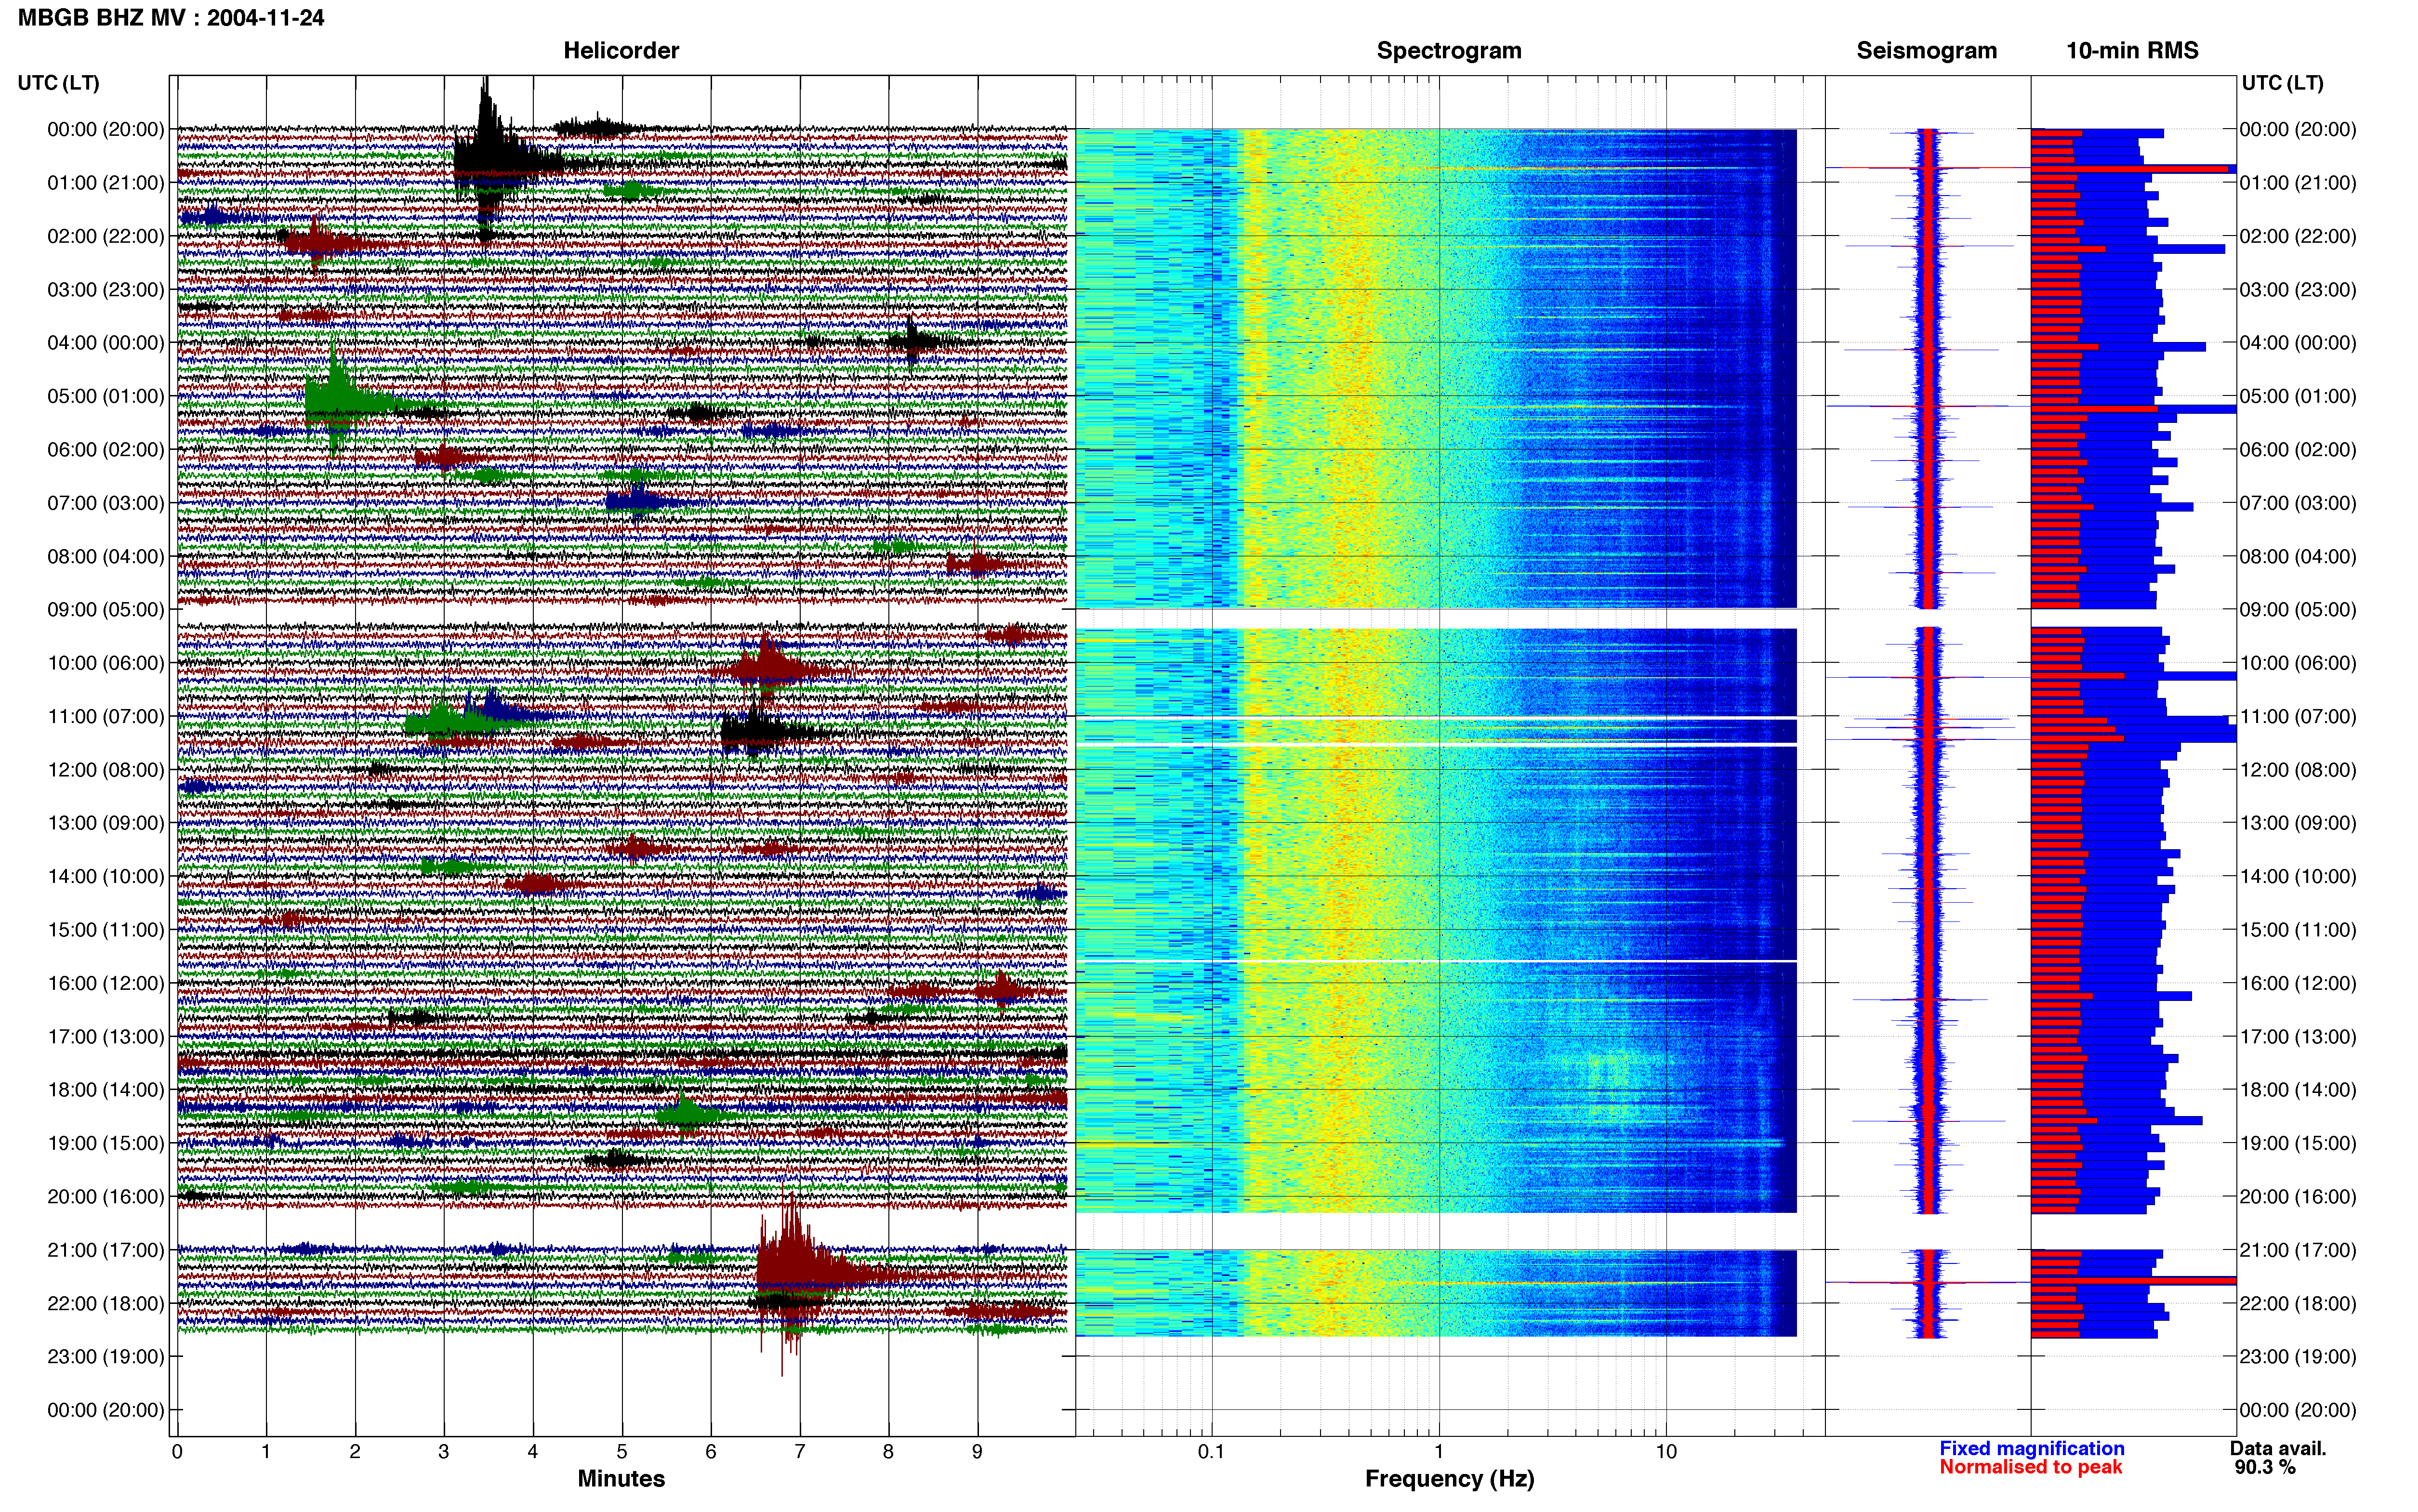
Task: Click the "05:00 (01:00)" time label on the Helicorder axis
Action: (x=105, y=396)
